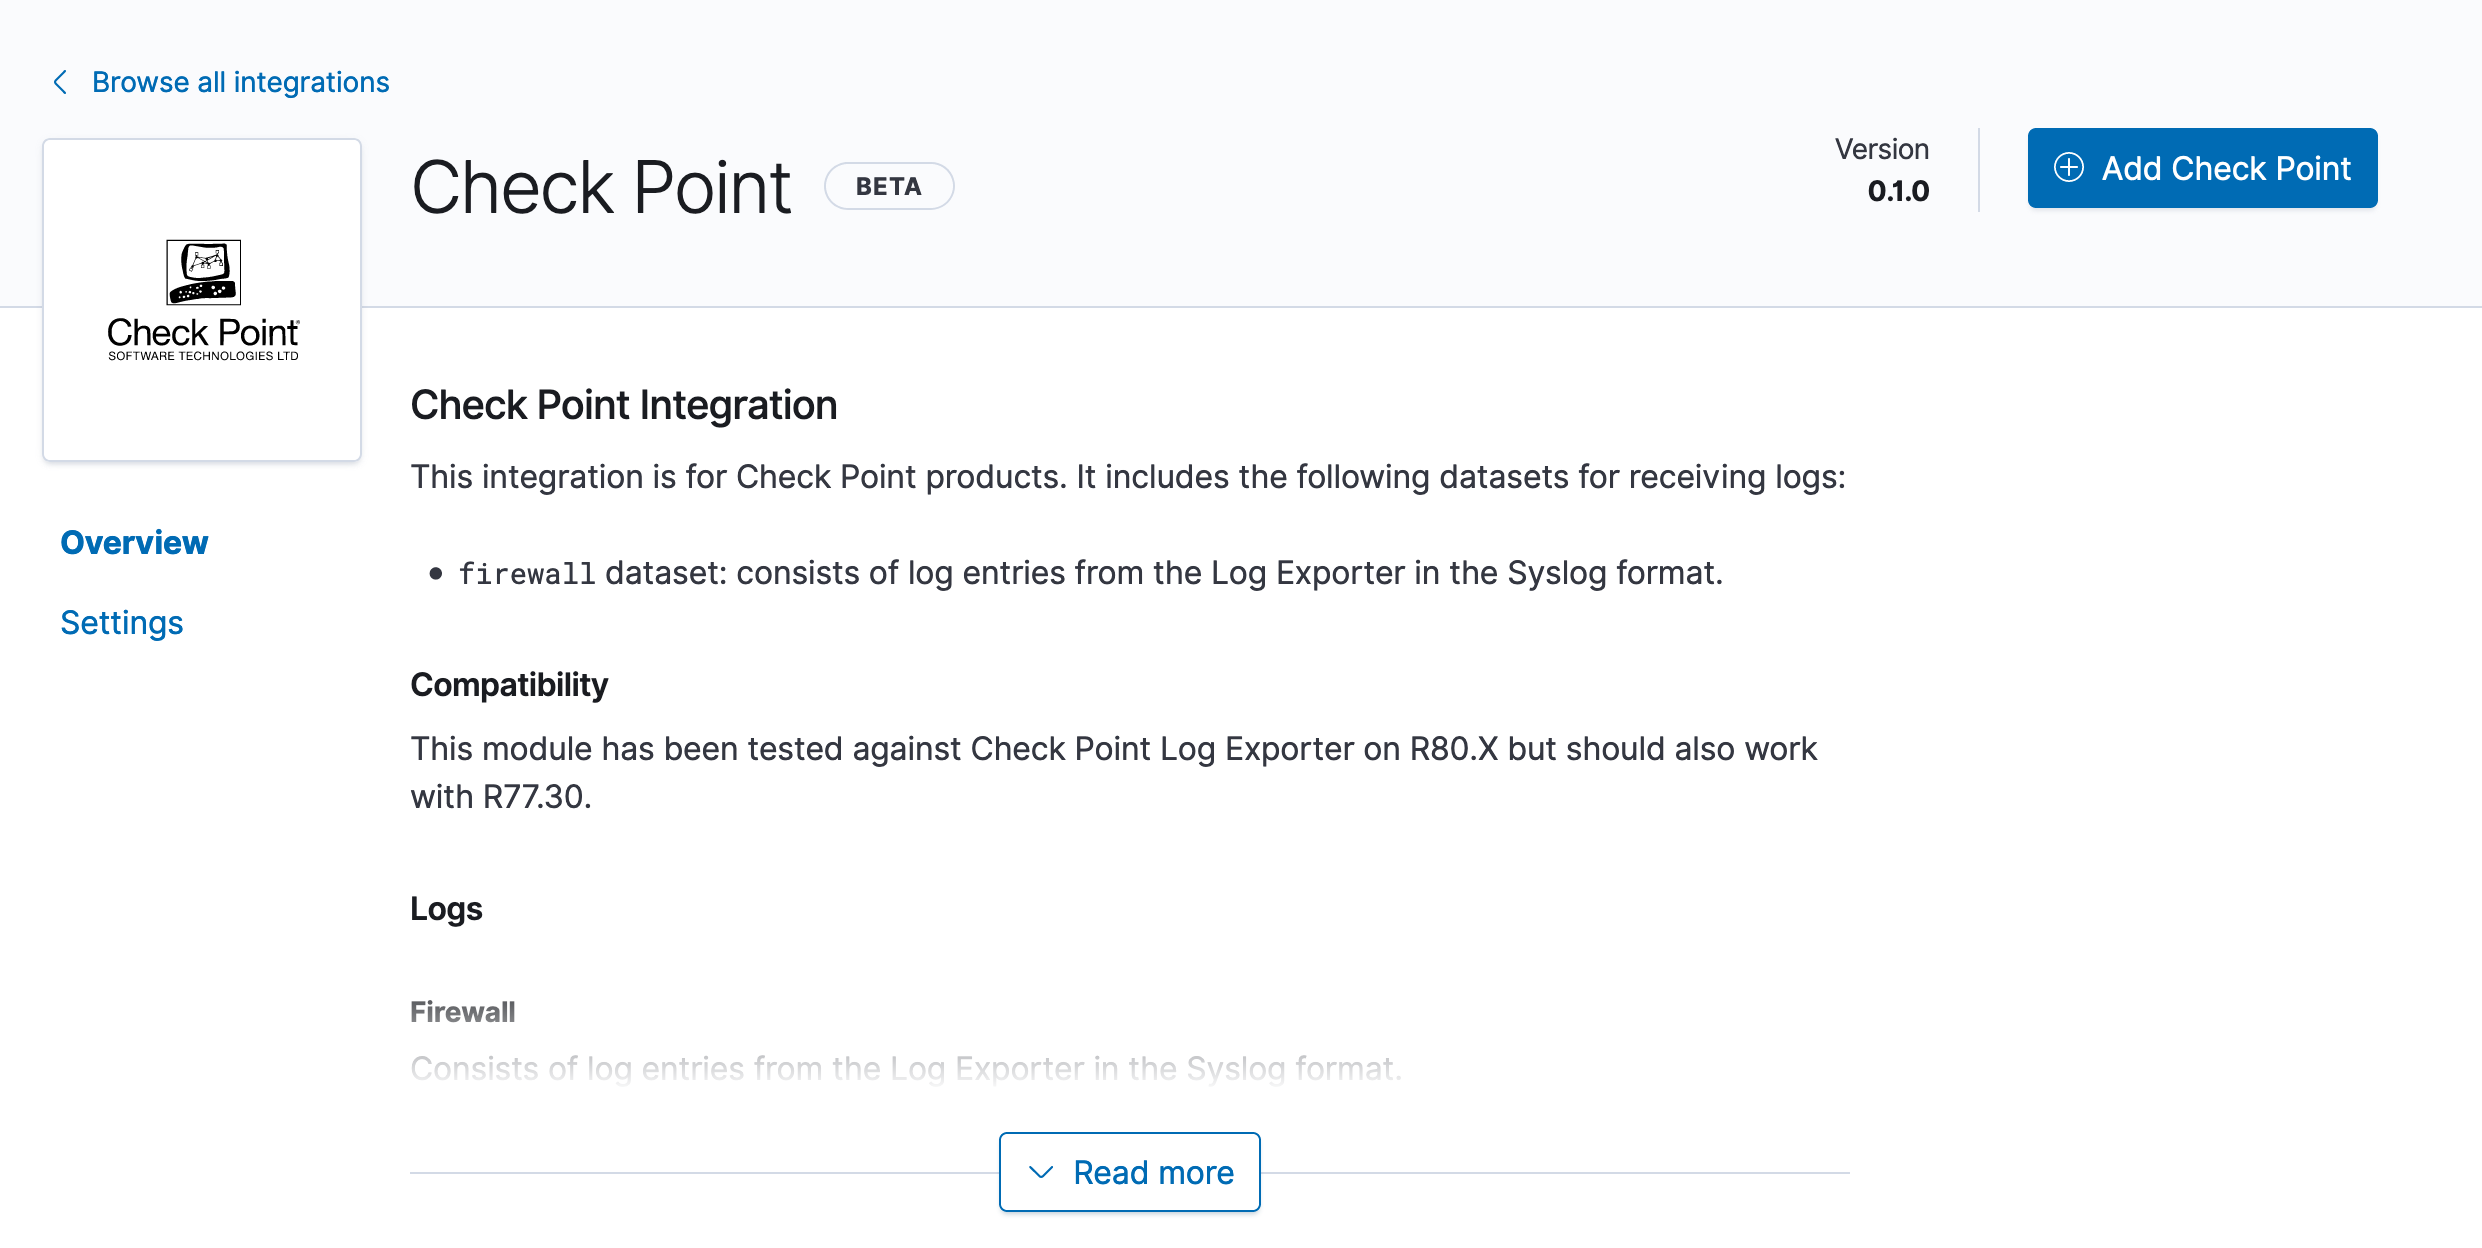Click the version number 0.1.0
2482x1248 pixels.
1897,191
